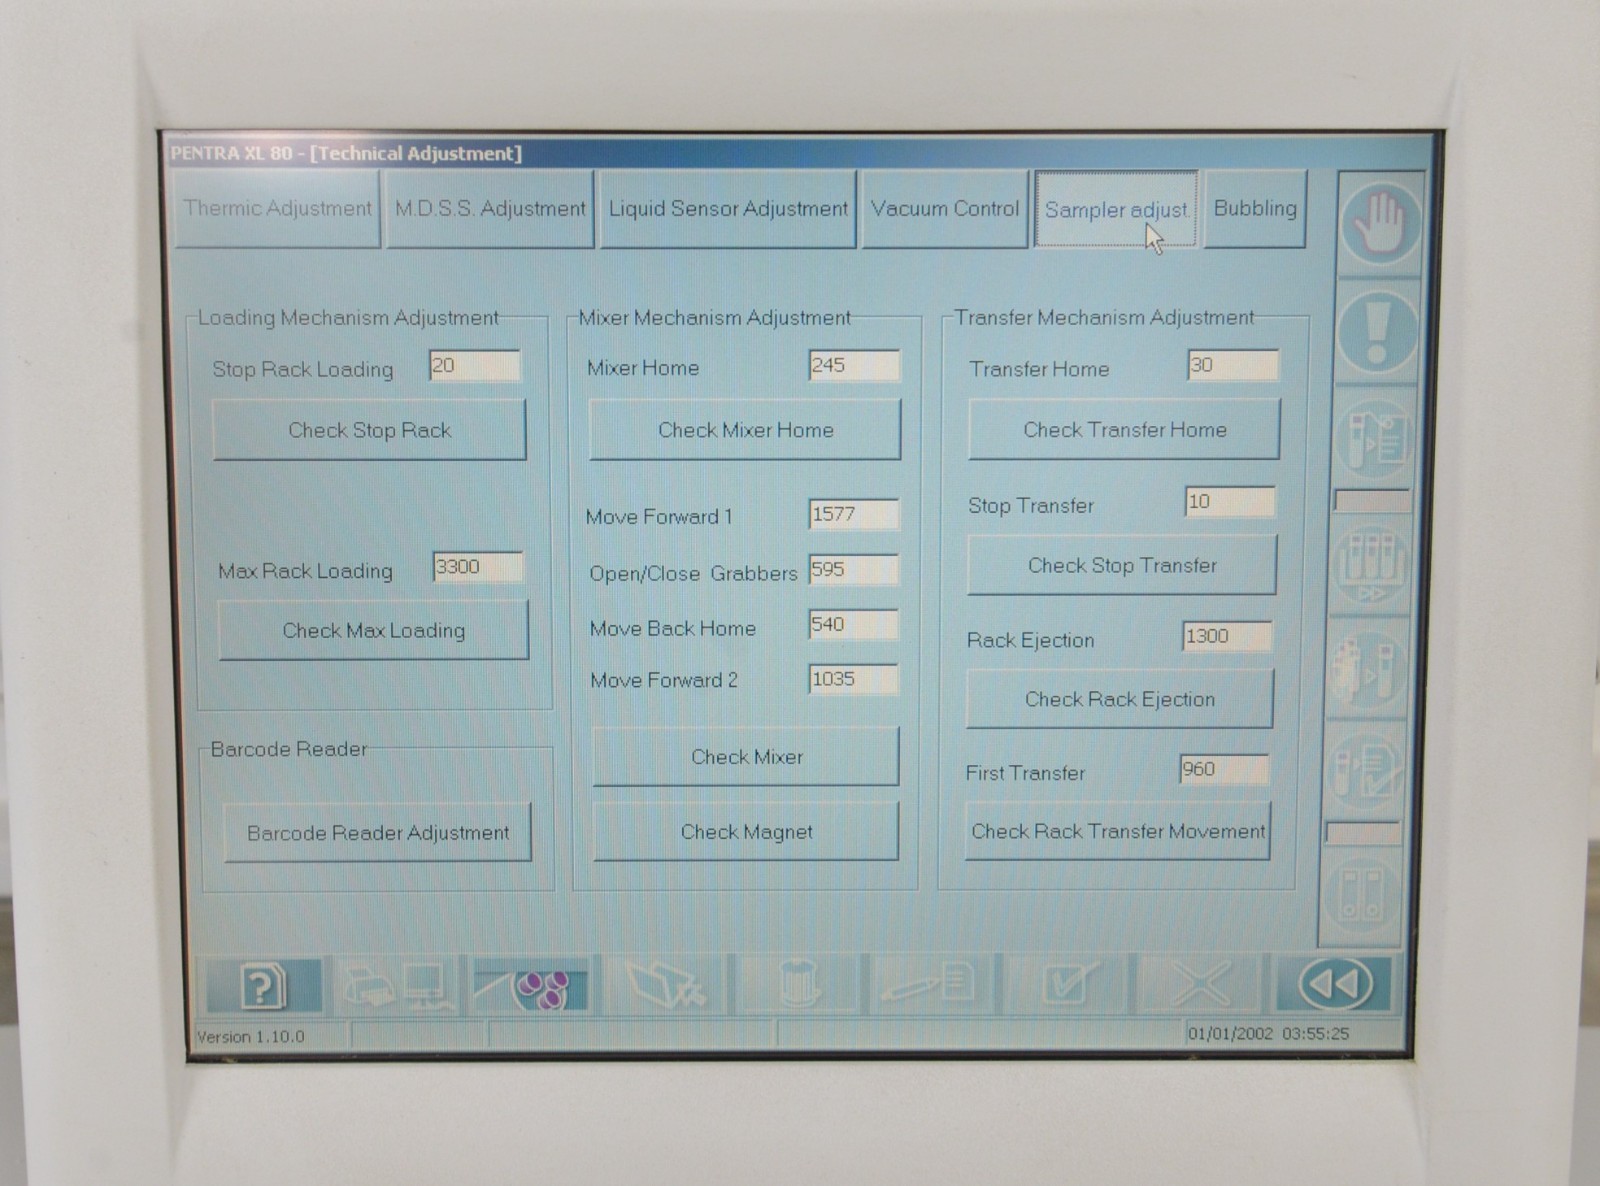Viewport: 1600px width, 1186px height.
Task: Click the checkmark validate icon
Action: 1067,986
